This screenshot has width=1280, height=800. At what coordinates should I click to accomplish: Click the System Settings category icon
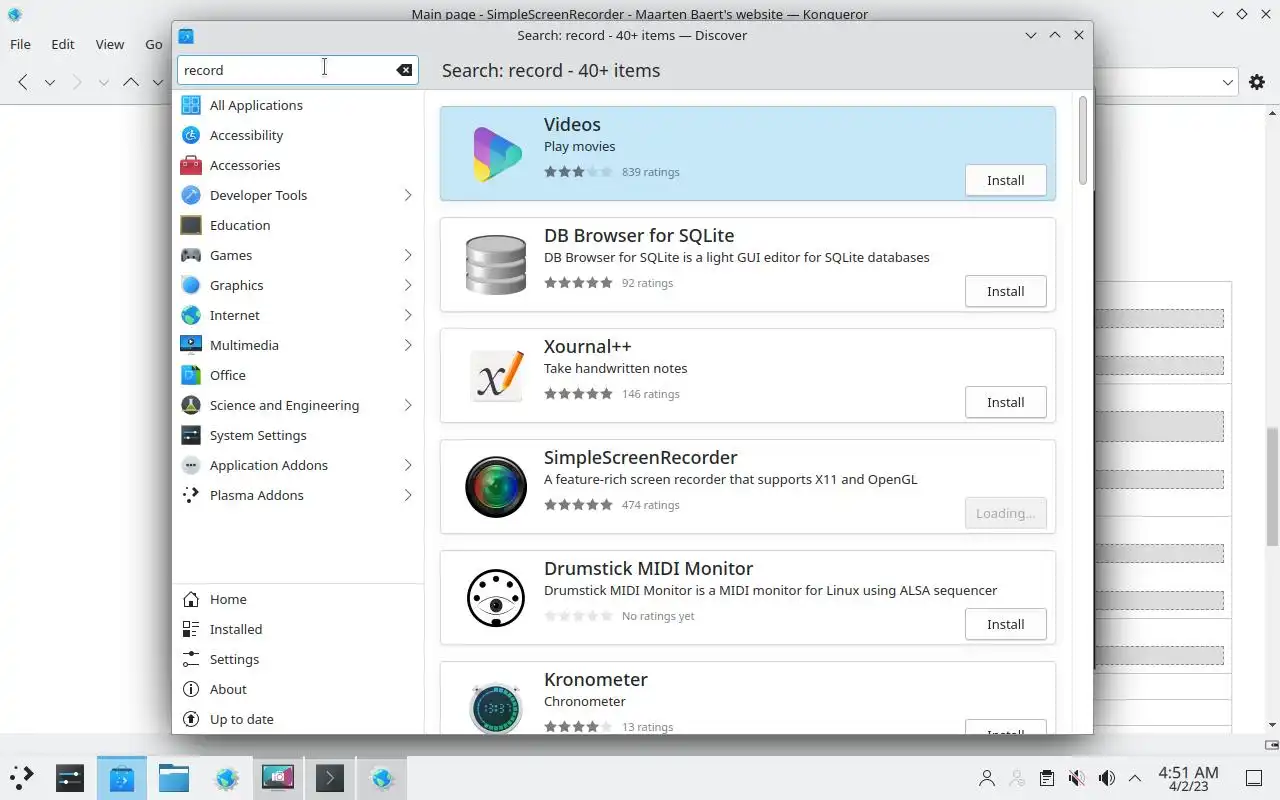point(191,435)
